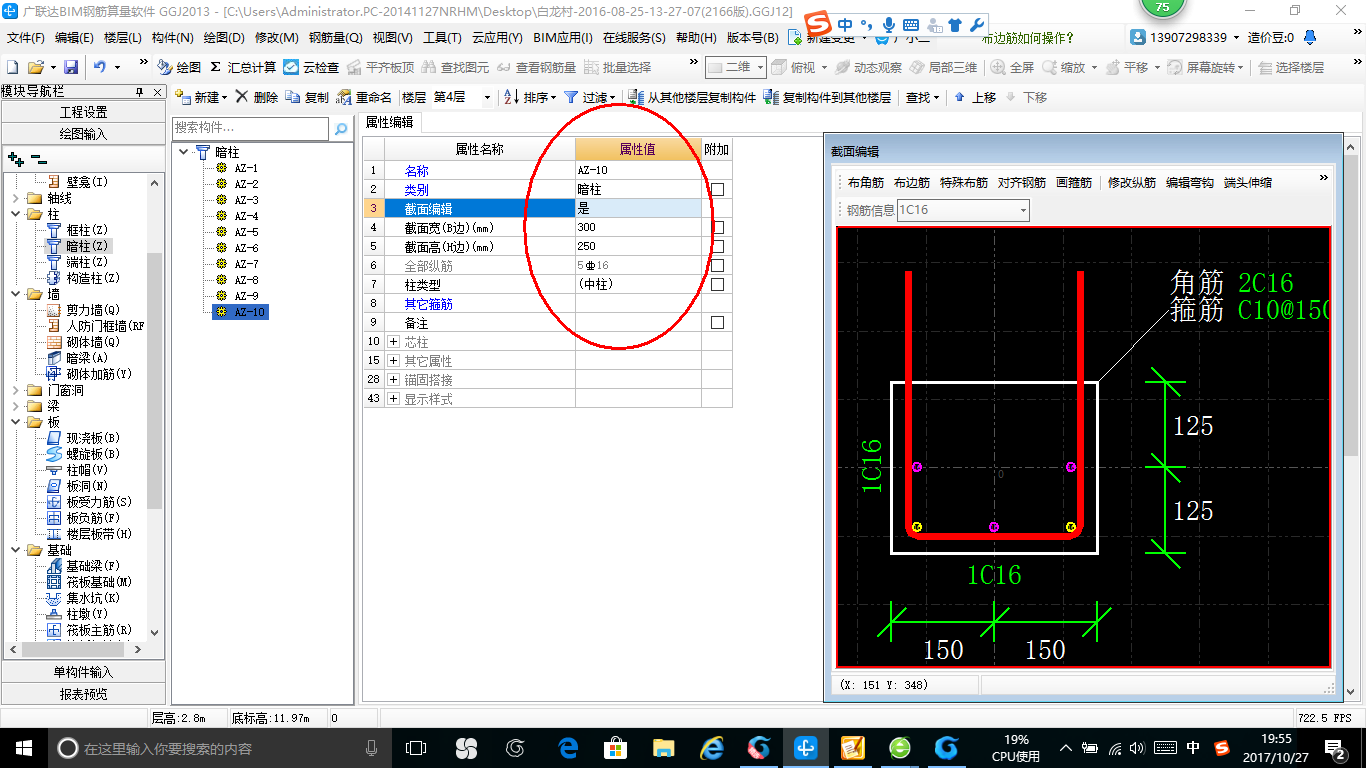This screenshot has height=768, width=1366.
Task: Open Windows Task View on taskbar
Action: pos(416,748)
